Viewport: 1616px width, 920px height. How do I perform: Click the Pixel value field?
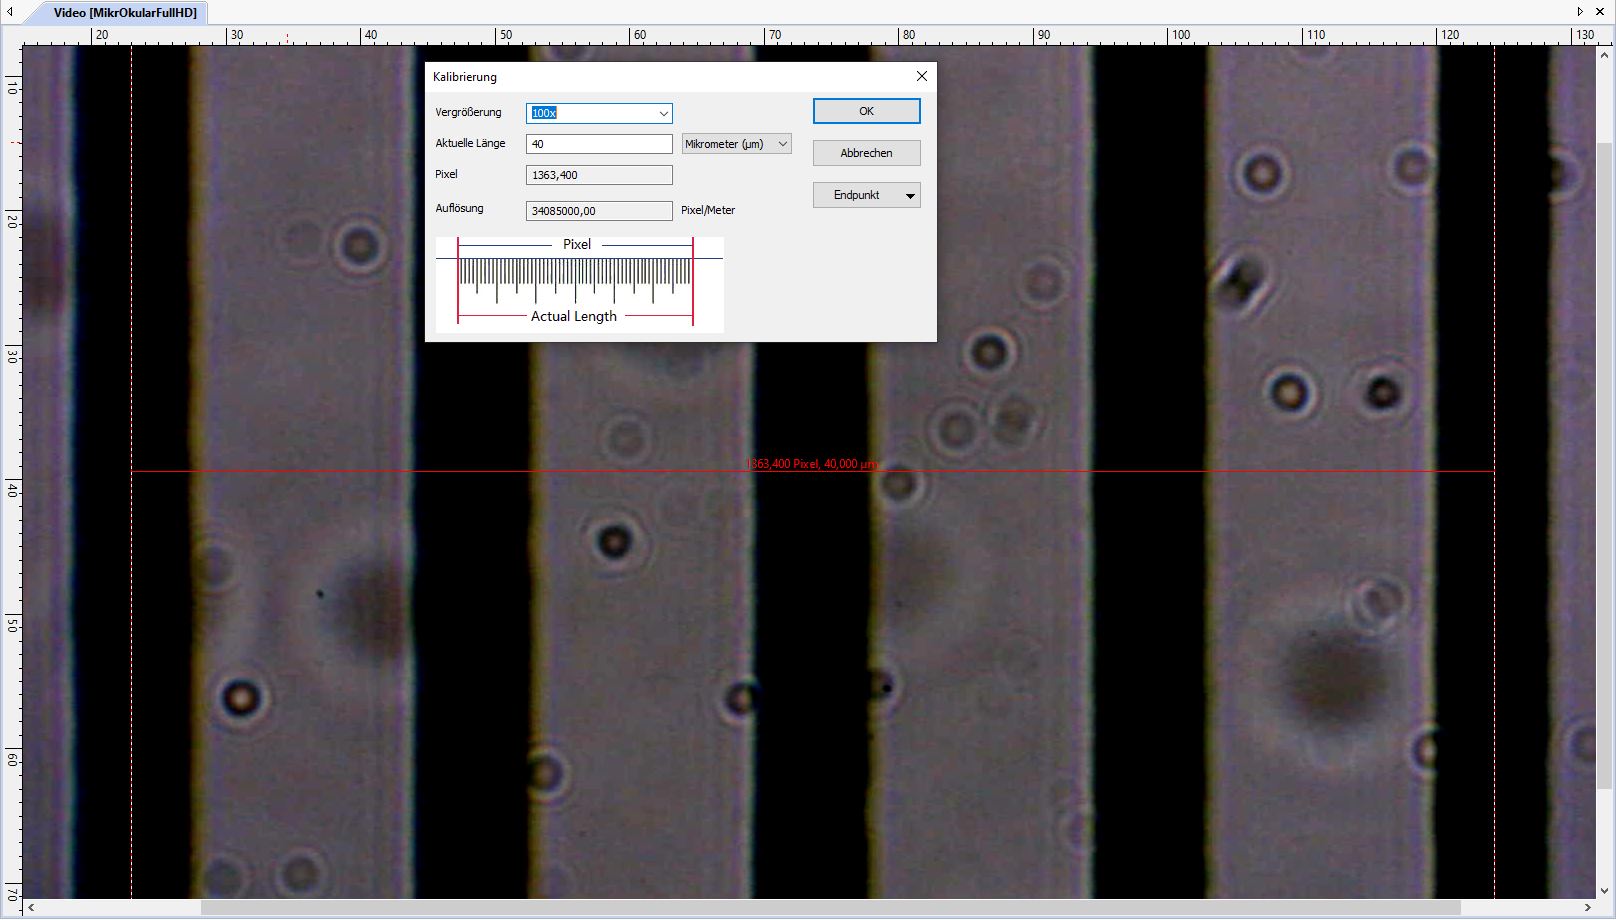pos(599,175)
